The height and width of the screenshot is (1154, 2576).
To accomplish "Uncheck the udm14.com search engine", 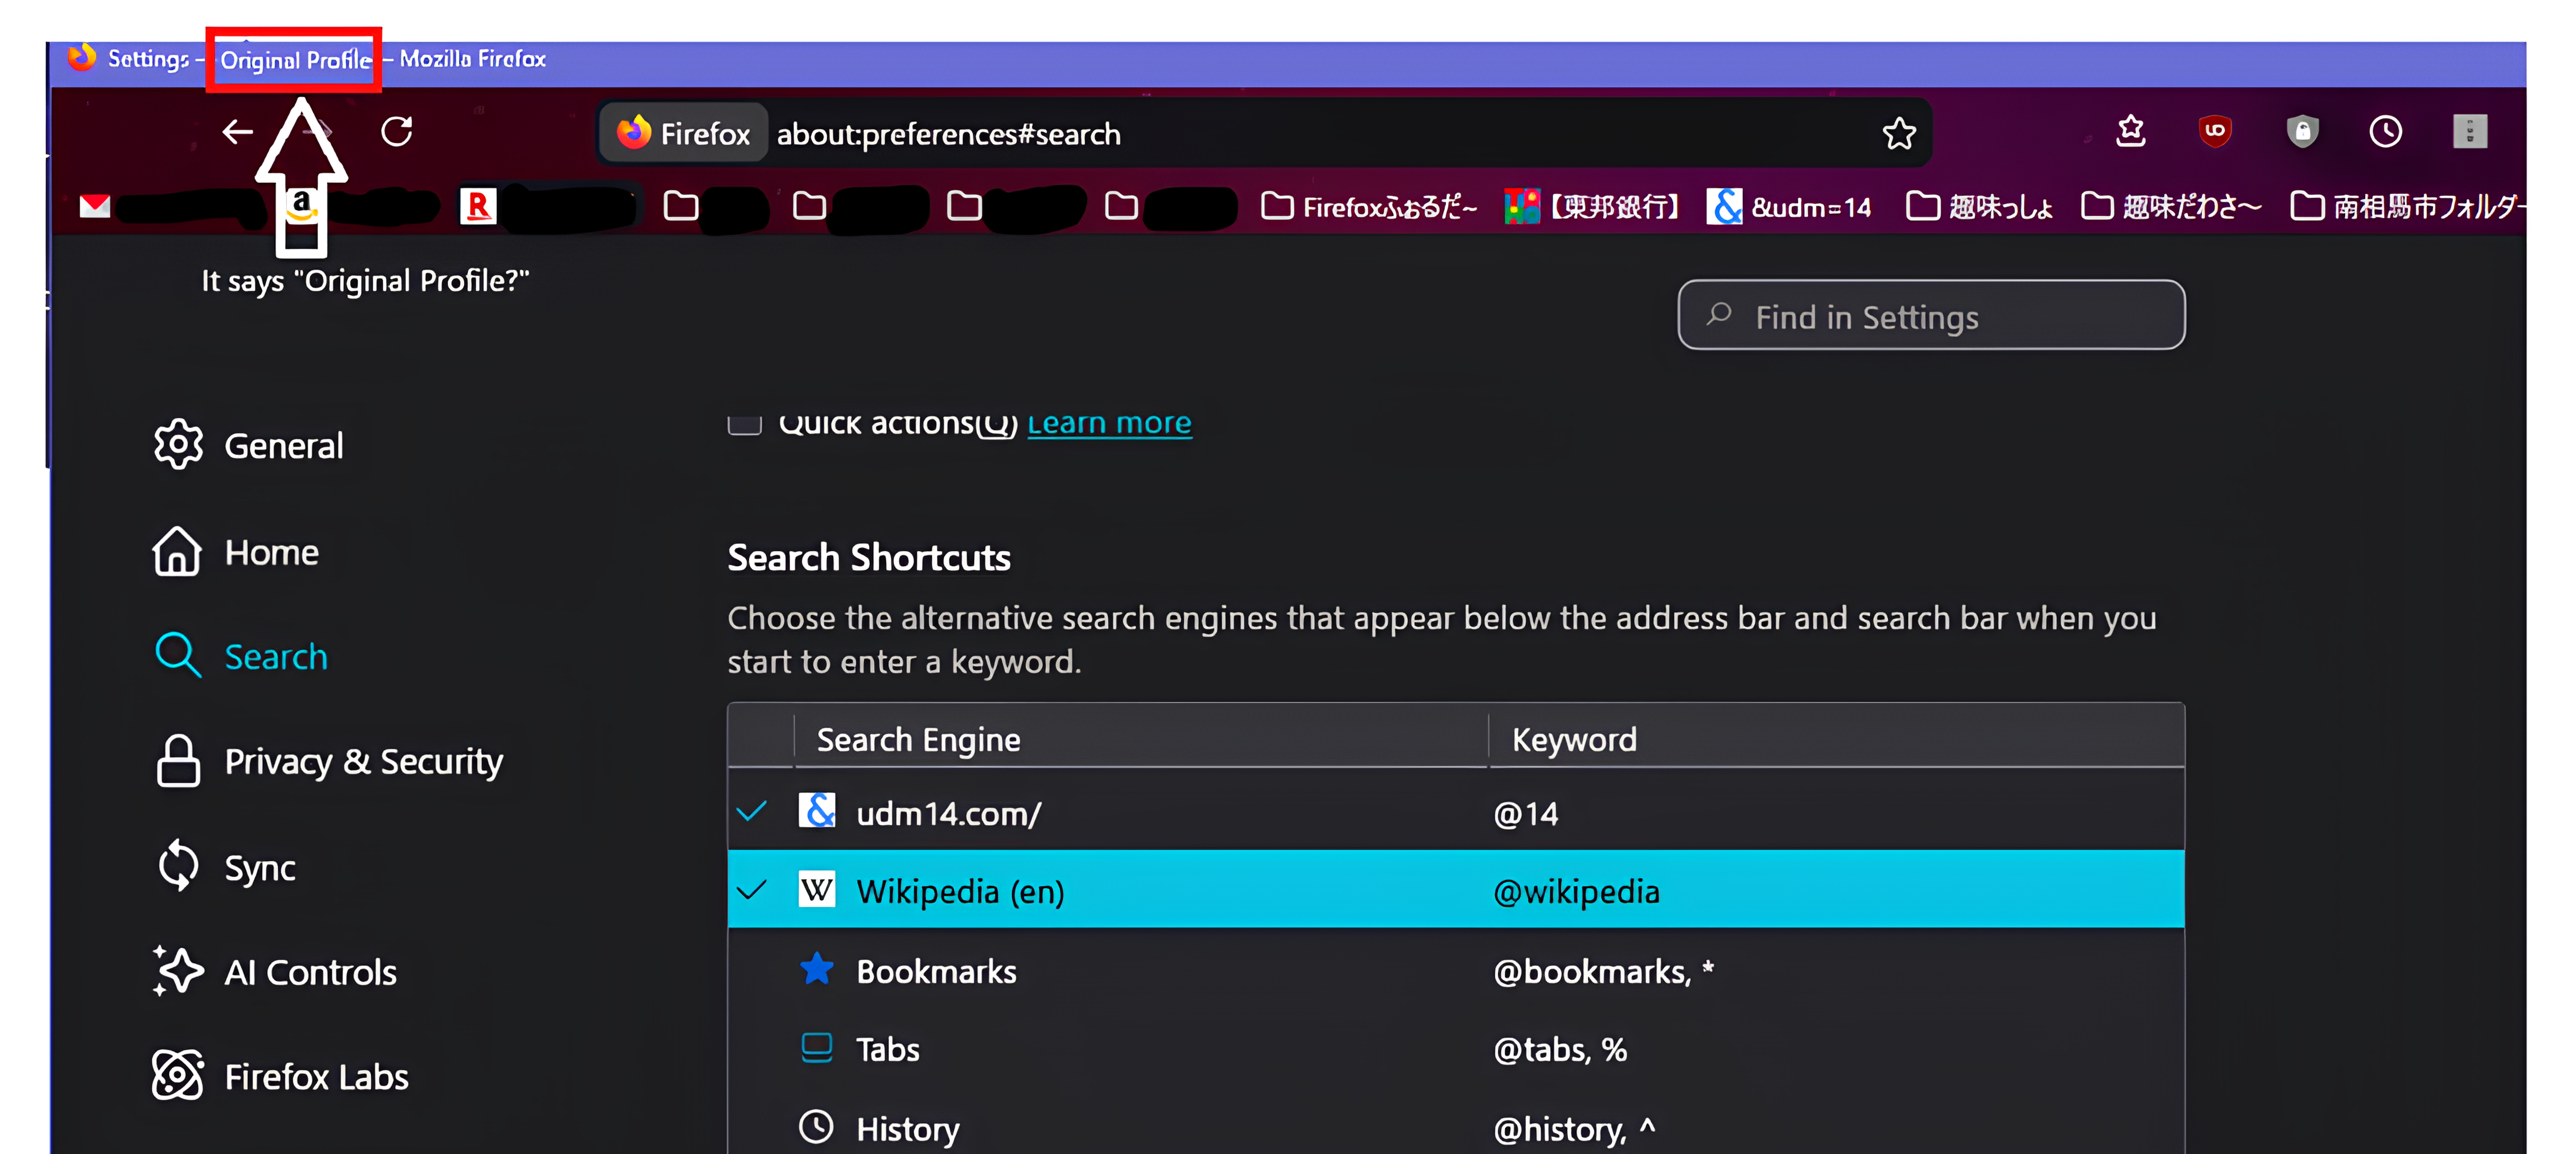I will click(752, 812).
